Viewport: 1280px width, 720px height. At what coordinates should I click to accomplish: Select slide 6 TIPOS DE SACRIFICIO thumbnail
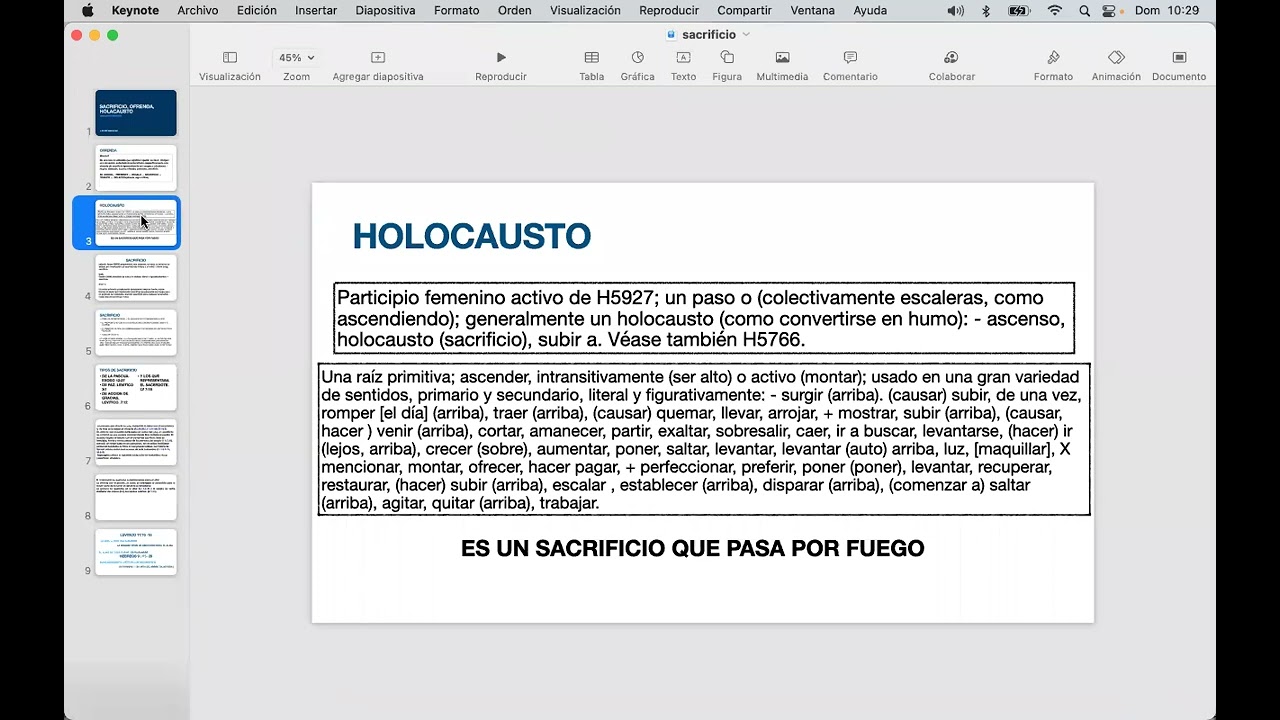coord(136,388)
